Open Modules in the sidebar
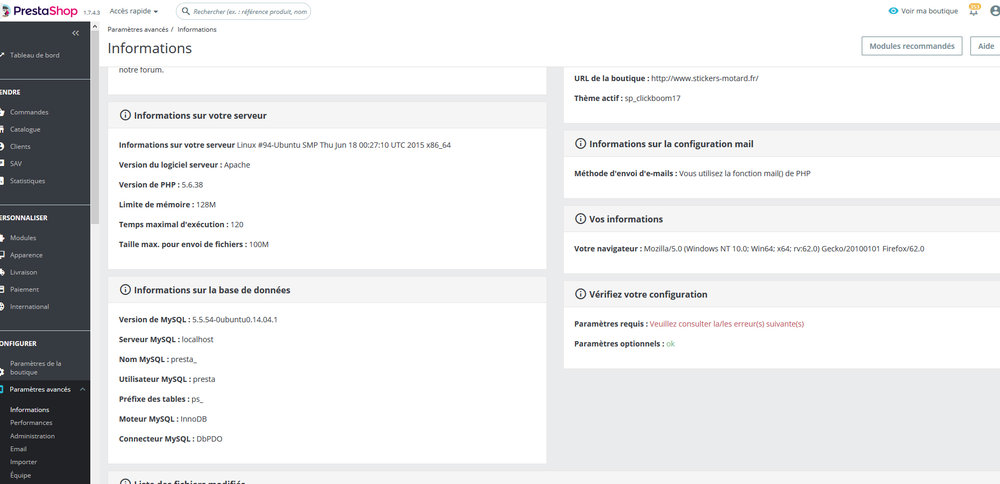 [23, 238]
